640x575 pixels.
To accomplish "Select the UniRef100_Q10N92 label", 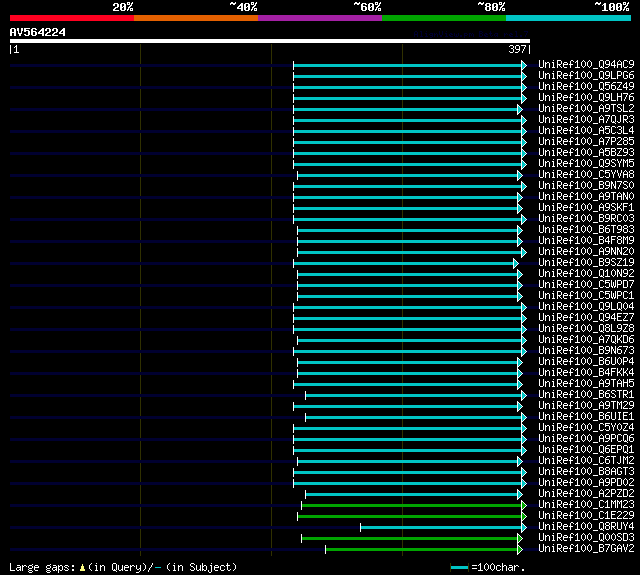I will 586,274.
